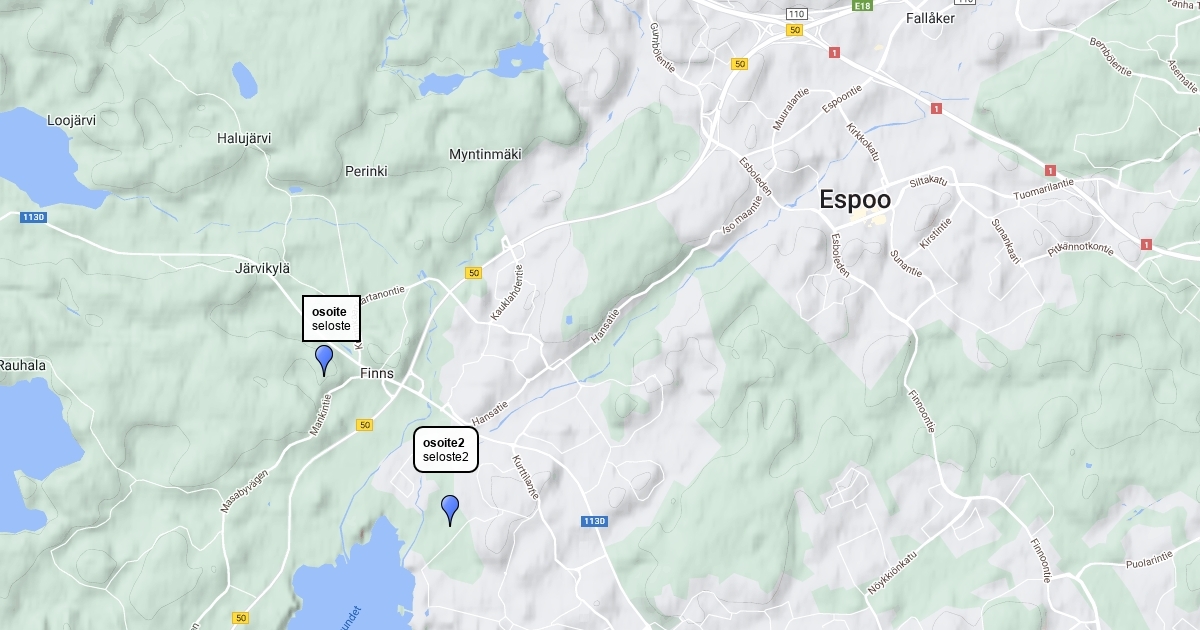Click the red route 1 shield near Tuomarilantie
This screenshot has width=1200, height=630.
tap(1050, 171)
